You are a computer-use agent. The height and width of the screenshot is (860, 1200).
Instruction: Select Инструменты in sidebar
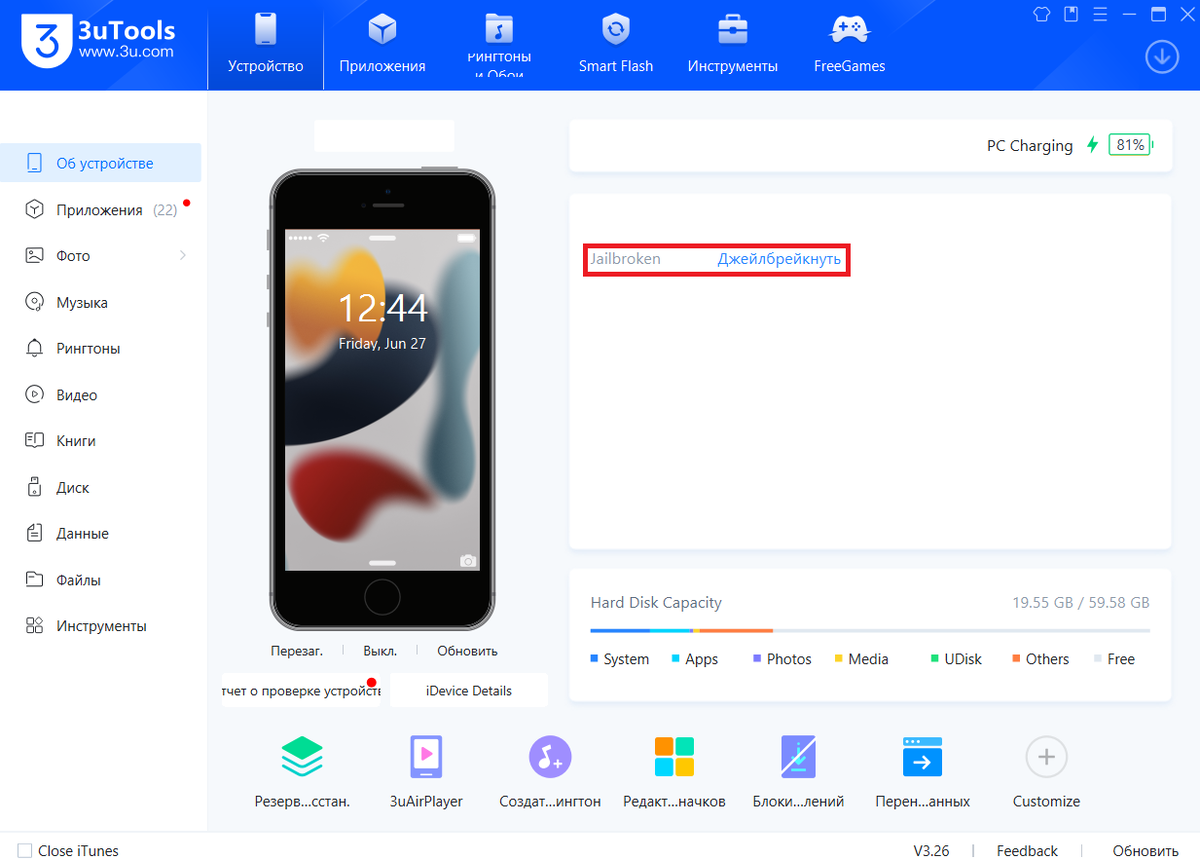click(x=100, y=626)
